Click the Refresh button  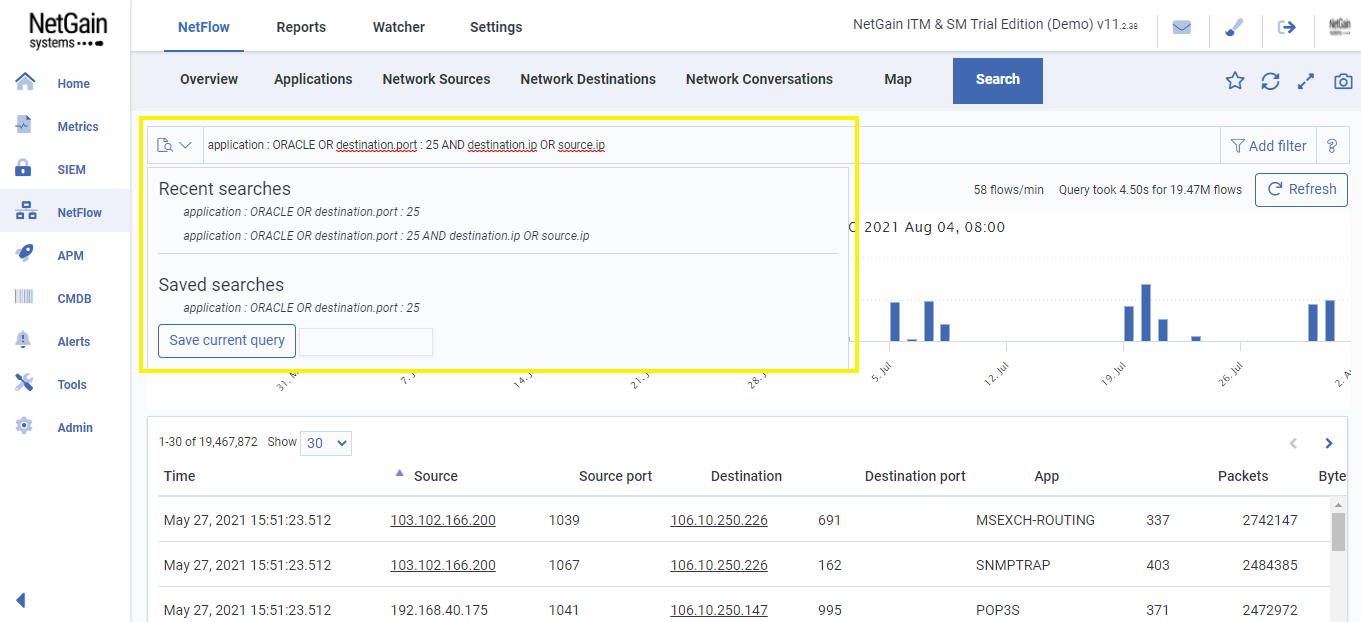[1301, 189]
